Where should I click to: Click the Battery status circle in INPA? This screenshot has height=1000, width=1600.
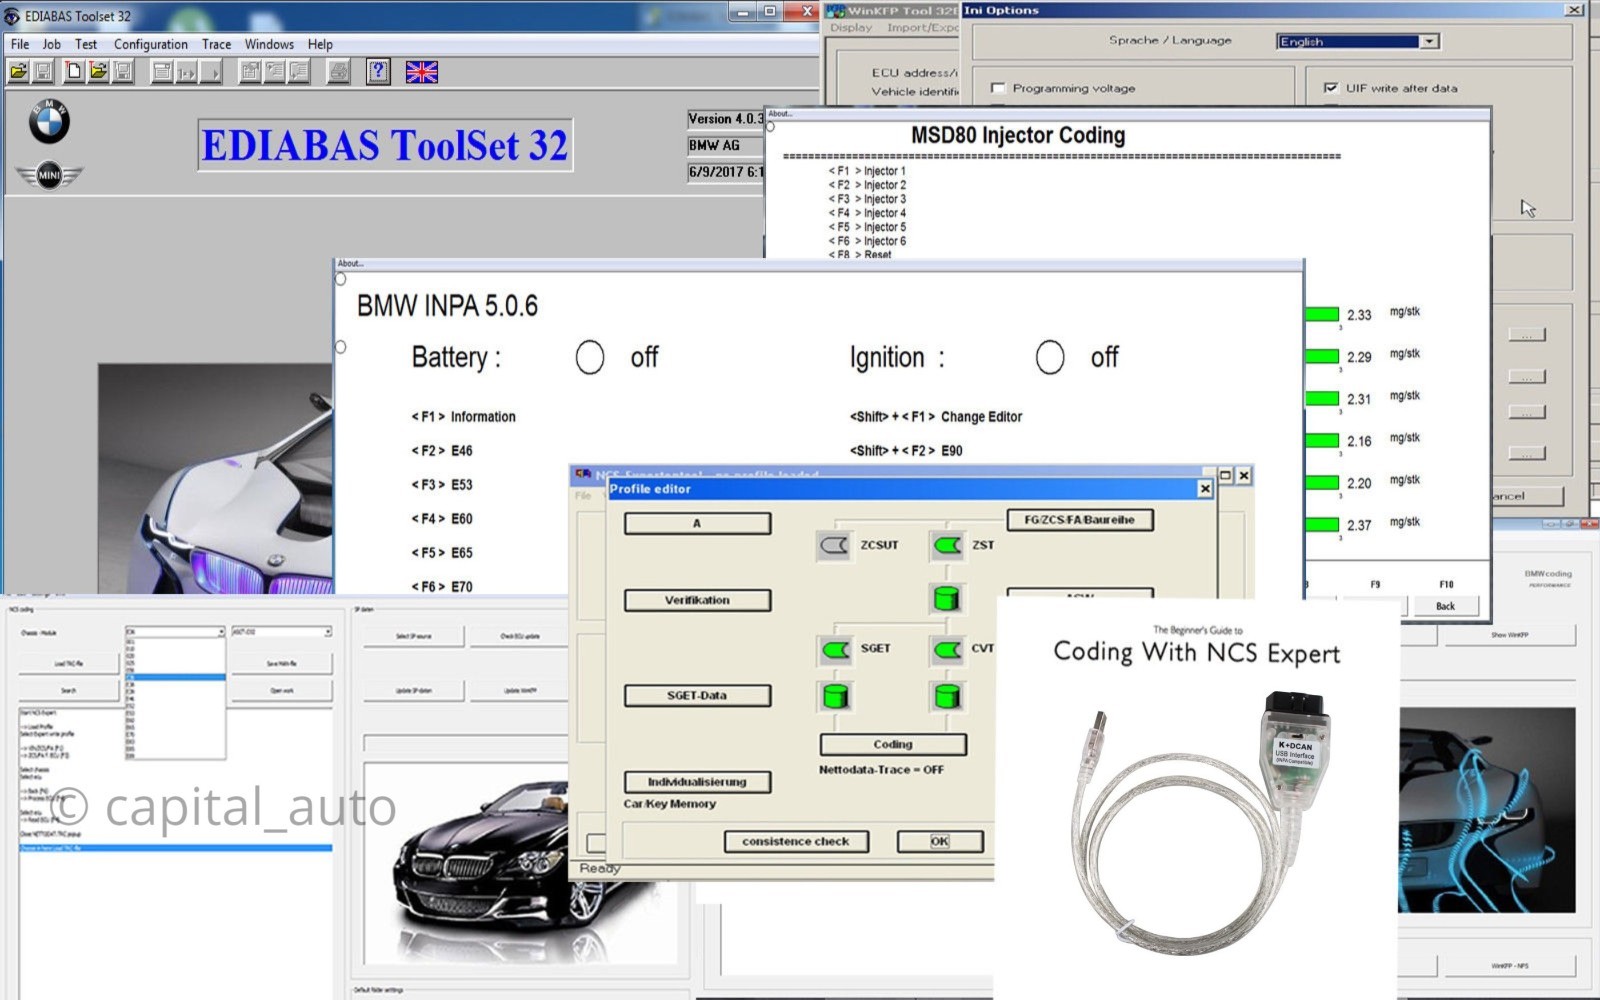(590, 357)
